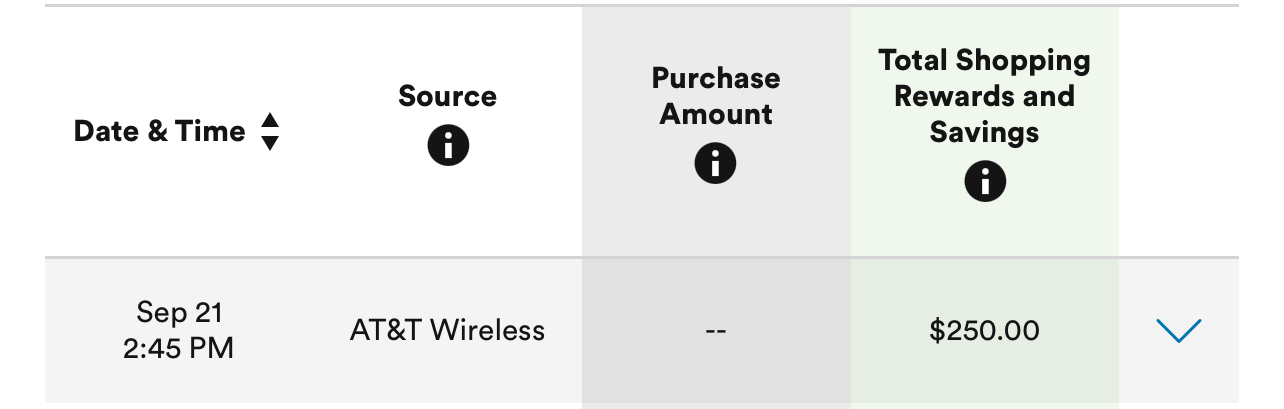Click empty header cell above blue chevron
This screenshot has height=409, width=1284.
coord(1178,131)
